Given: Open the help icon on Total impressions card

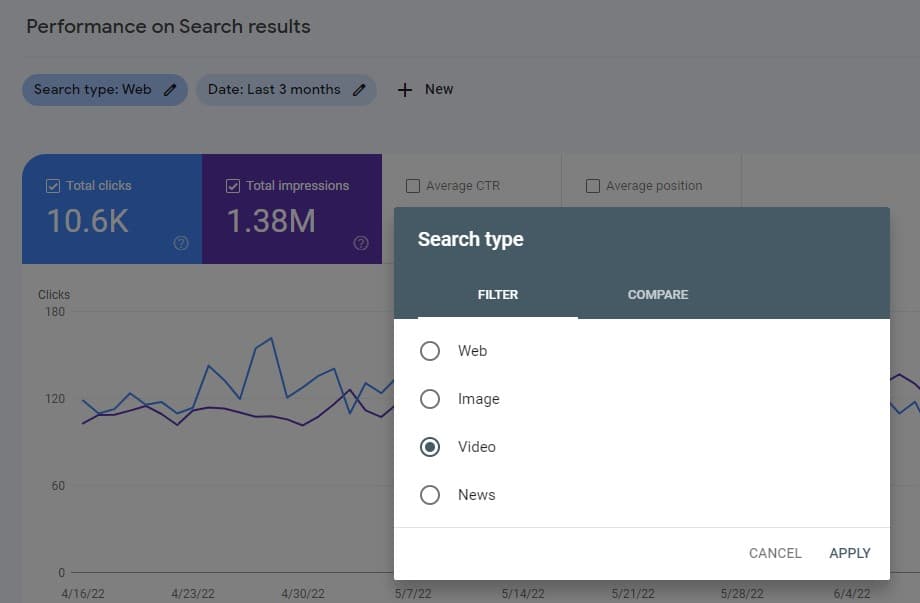Looking at the screenshot, I should [x=360, y=242].
